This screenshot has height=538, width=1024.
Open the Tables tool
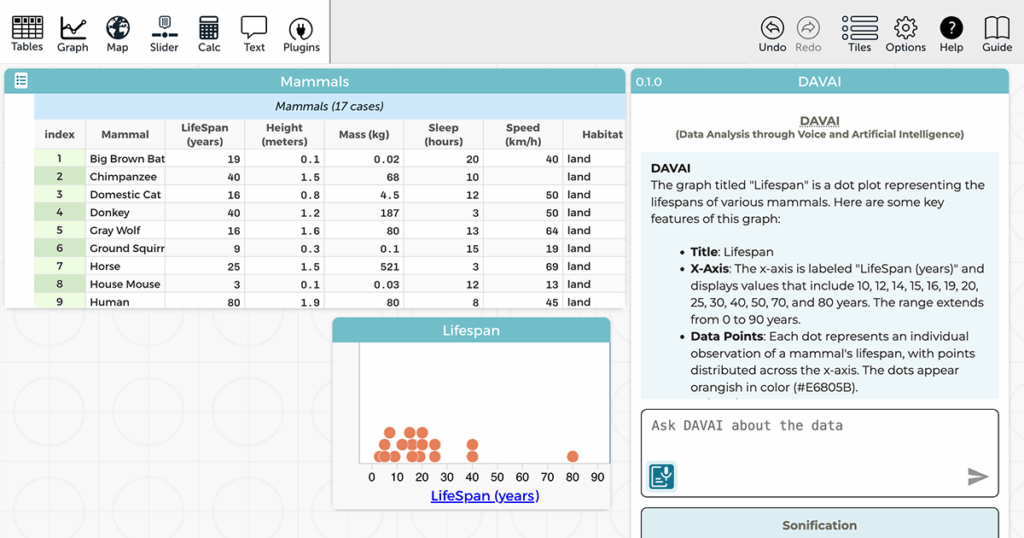pyautogui.click(x=27, y=34)
